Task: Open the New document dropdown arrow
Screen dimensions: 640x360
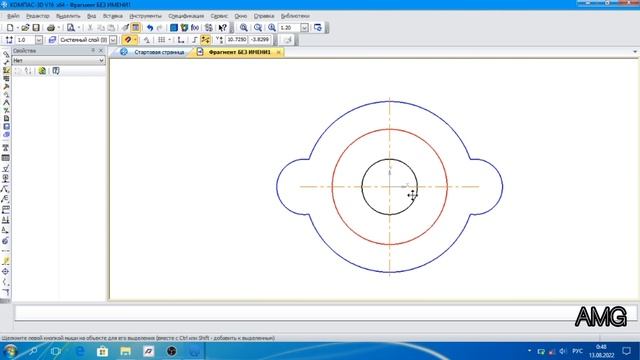Action: [x=18, y=28]
